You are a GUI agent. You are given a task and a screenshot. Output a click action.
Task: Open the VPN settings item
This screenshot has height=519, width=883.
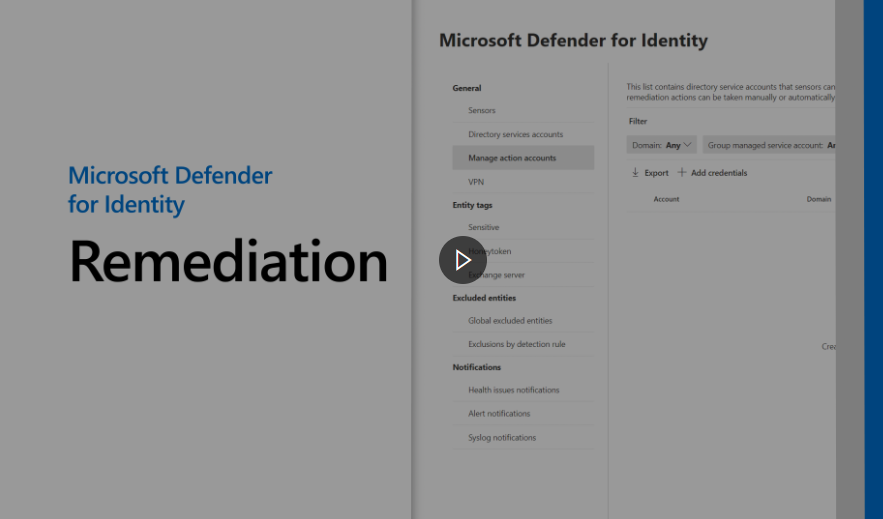476,181
